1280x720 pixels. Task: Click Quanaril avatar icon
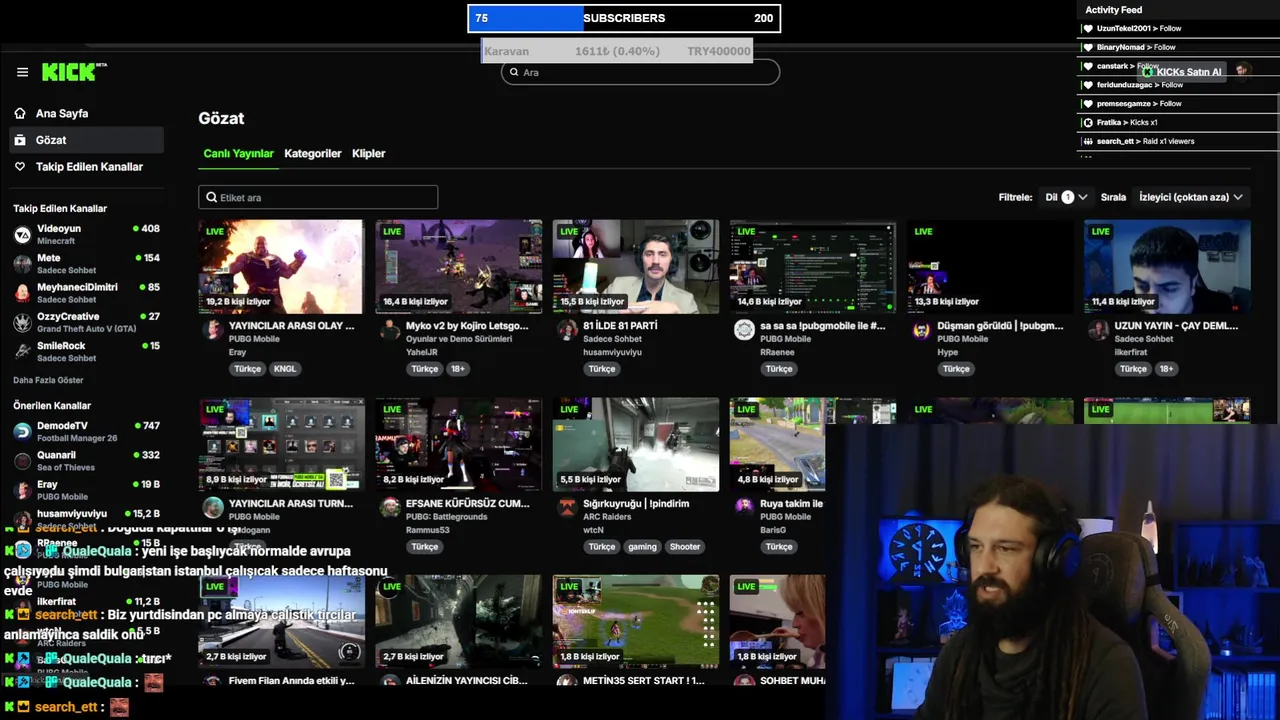pyautogui.click(x=22, y=461)
